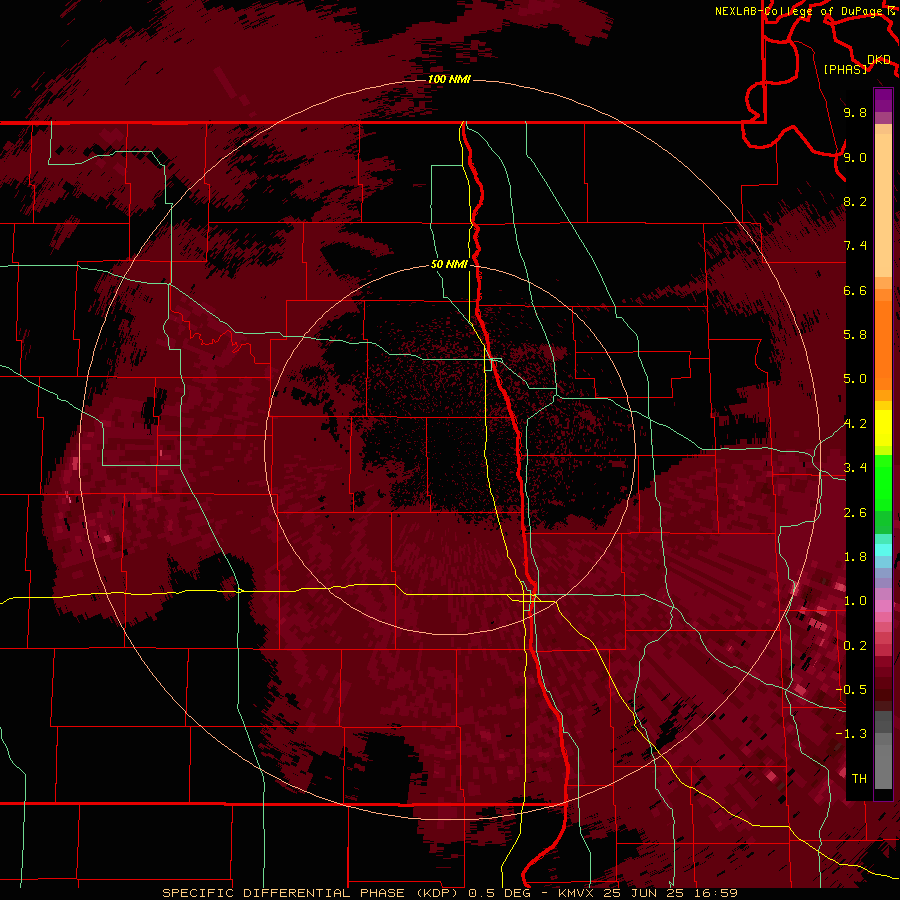Click the 0.2 value on the color scale

pyautogui.click(x=855, y=646)
